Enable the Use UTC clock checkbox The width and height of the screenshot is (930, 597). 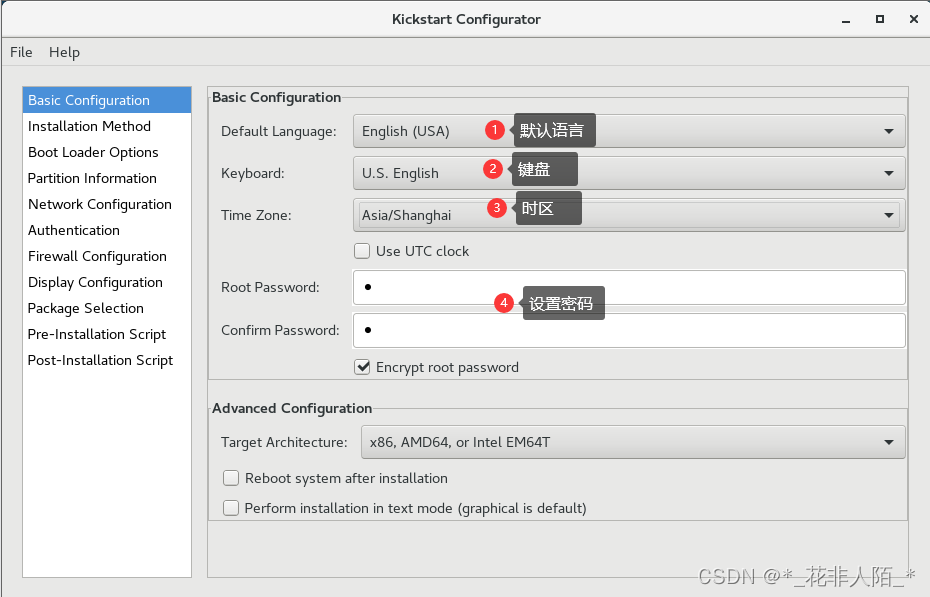click(x=362, y=251)
